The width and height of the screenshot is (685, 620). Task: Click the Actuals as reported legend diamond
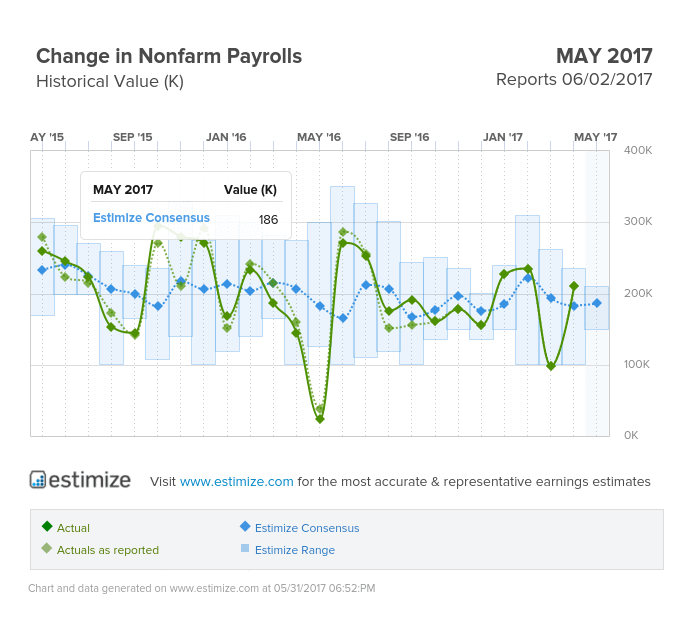coord(46,548)
